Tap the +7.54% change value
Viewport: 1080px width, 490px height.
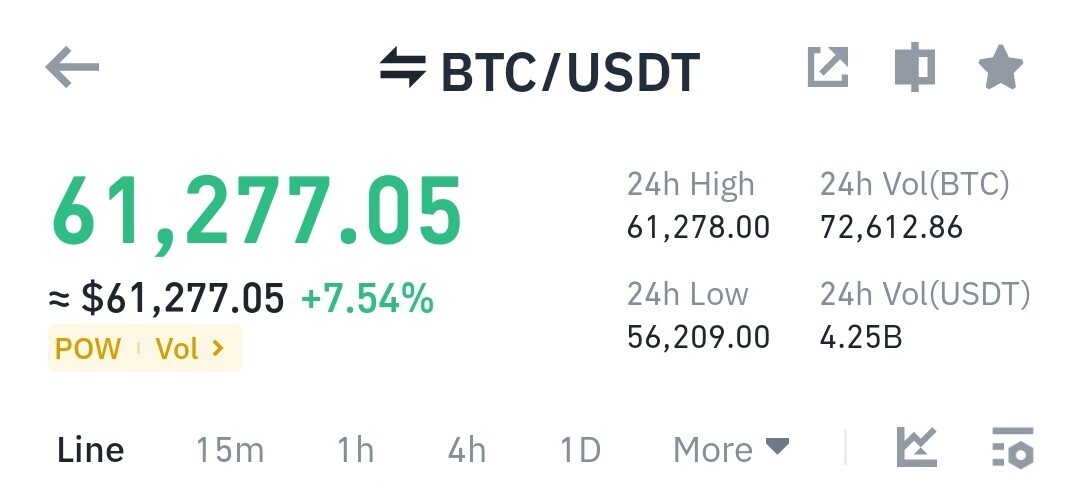368,299
